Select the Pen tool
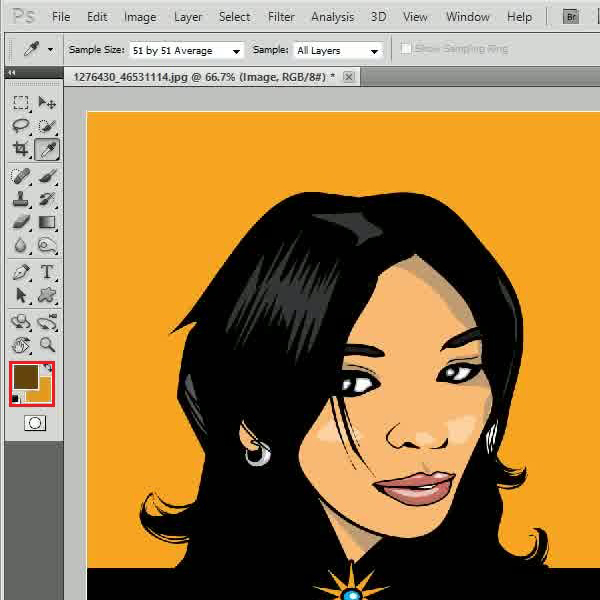Screen dimensions: 600x600 point(21,272)
